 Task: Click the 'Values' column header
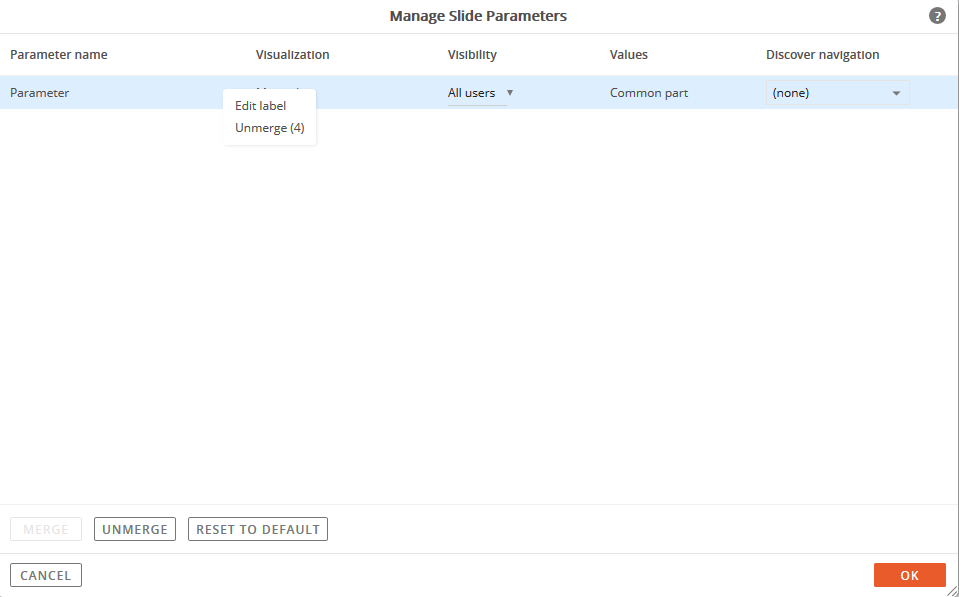tap(629, 54)
